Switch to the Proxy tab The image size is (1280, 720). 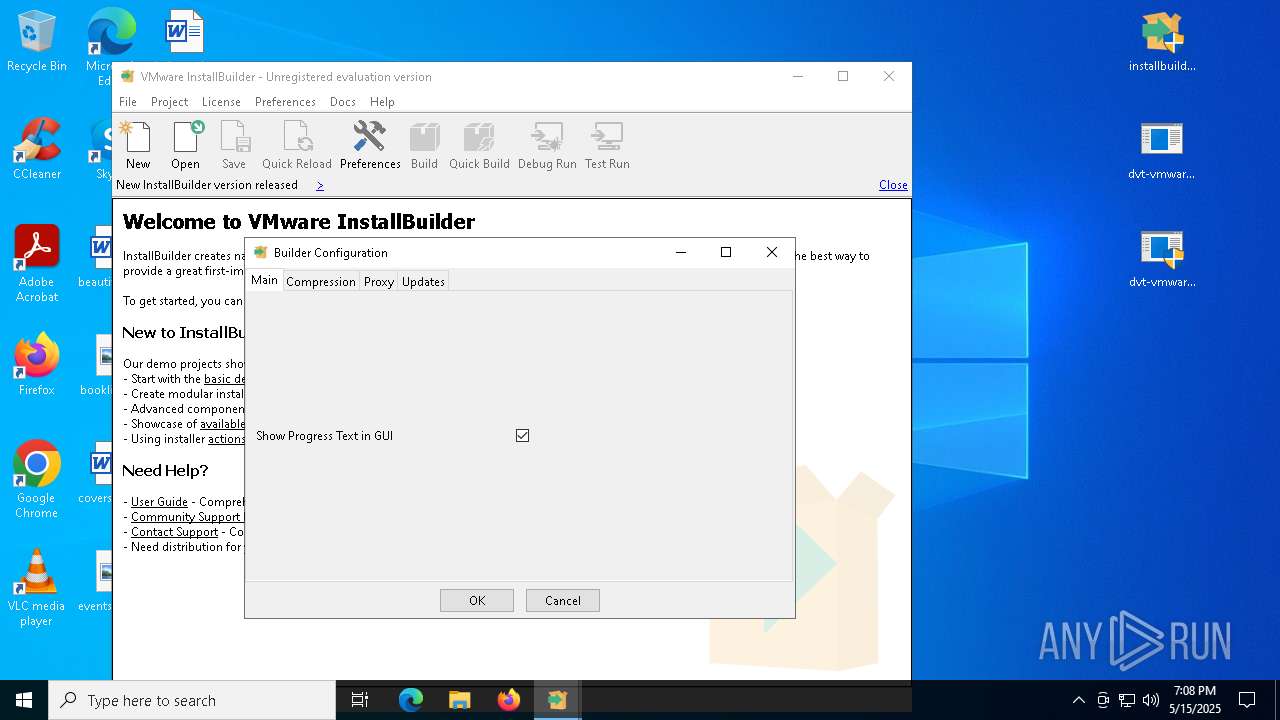coord(379,282)
